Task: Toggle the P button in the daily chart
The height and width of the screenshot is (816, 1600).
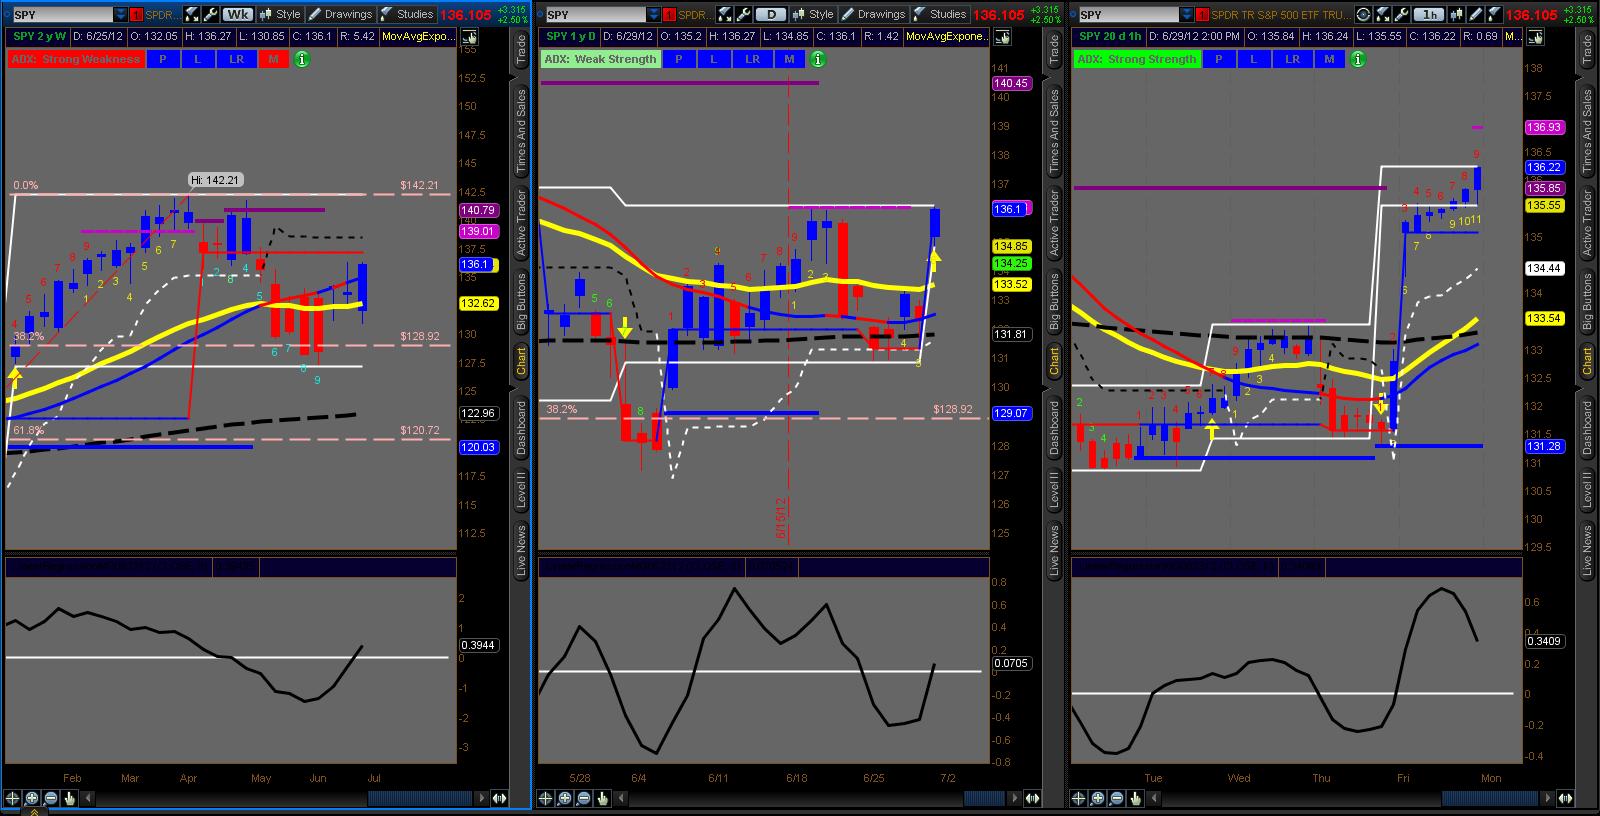Action: click(x=678, y=59)
